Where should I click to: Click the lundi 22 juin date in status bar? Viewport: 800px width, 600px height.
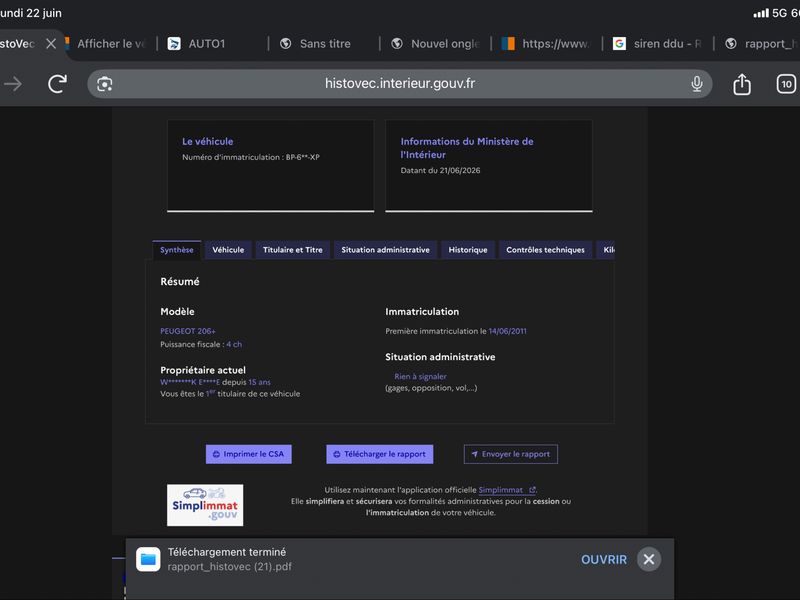[x=31, y=13]
